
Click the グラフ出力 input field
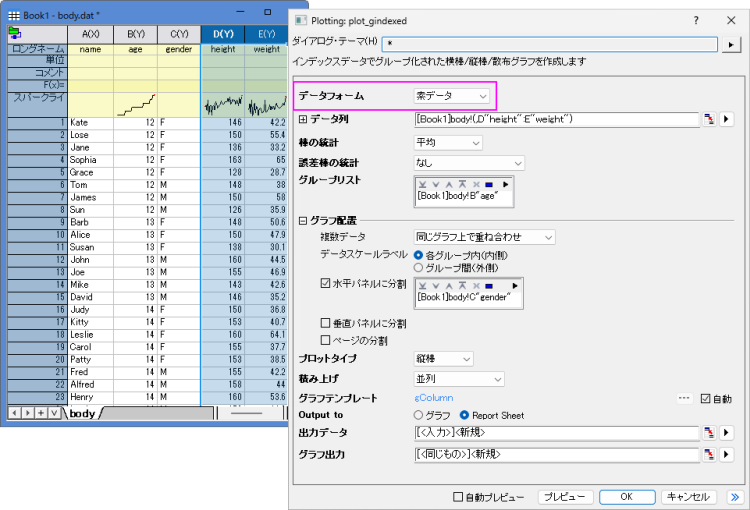pyautogui.click(x=557, y=454)
